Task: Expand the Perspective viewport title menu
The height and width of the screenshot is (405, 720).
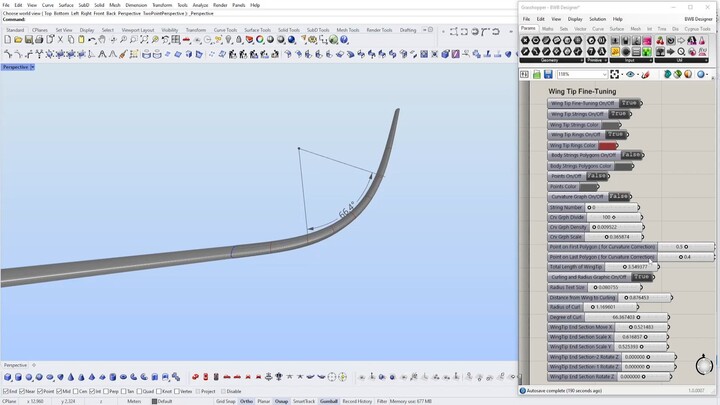Action: pyautogui.click(x=31, y=67)
